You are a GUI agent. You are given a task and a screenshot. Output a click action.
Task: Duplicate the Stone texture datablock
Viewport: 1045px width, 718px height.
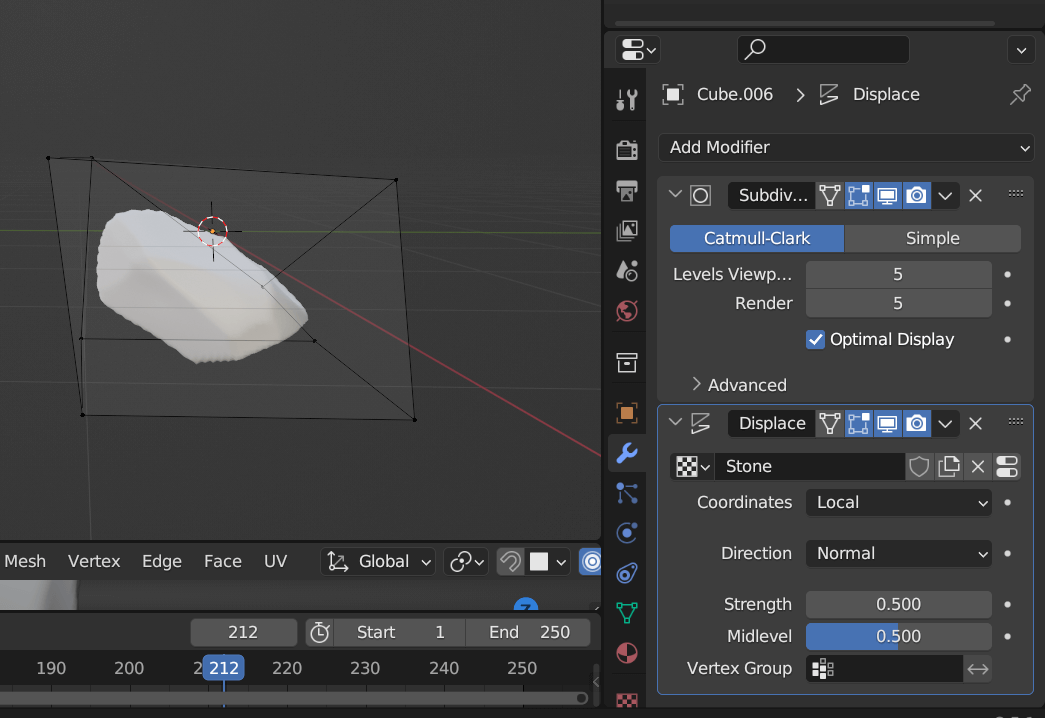[x=948, y=467]
